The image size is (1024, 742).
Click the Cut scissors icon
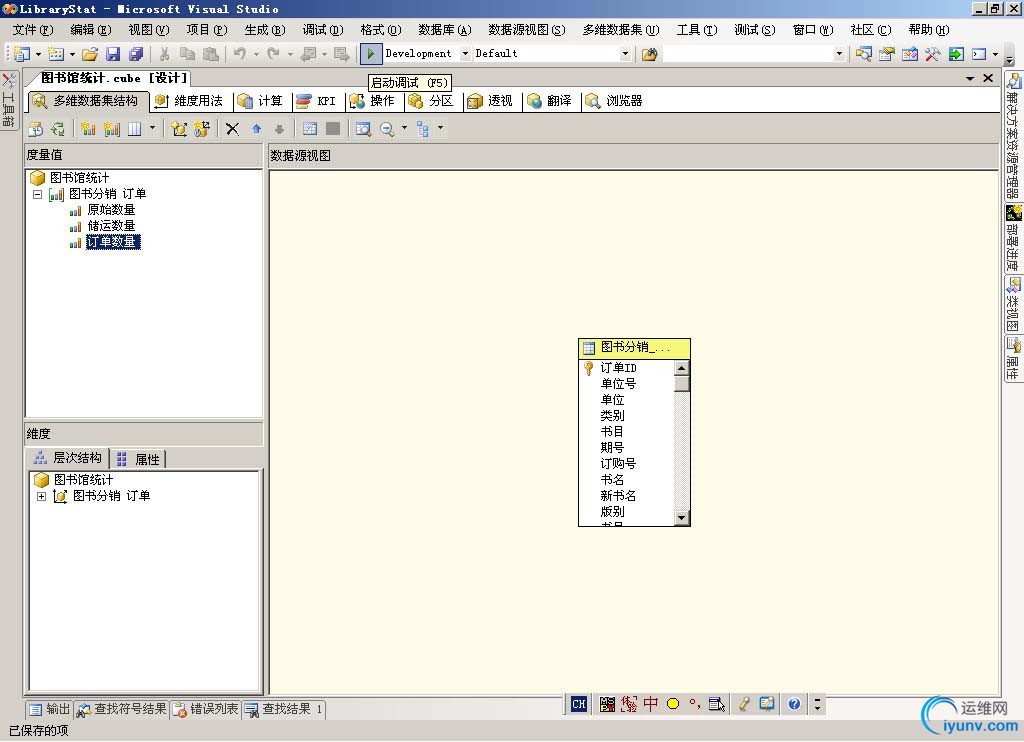click(x=165, y=54)
